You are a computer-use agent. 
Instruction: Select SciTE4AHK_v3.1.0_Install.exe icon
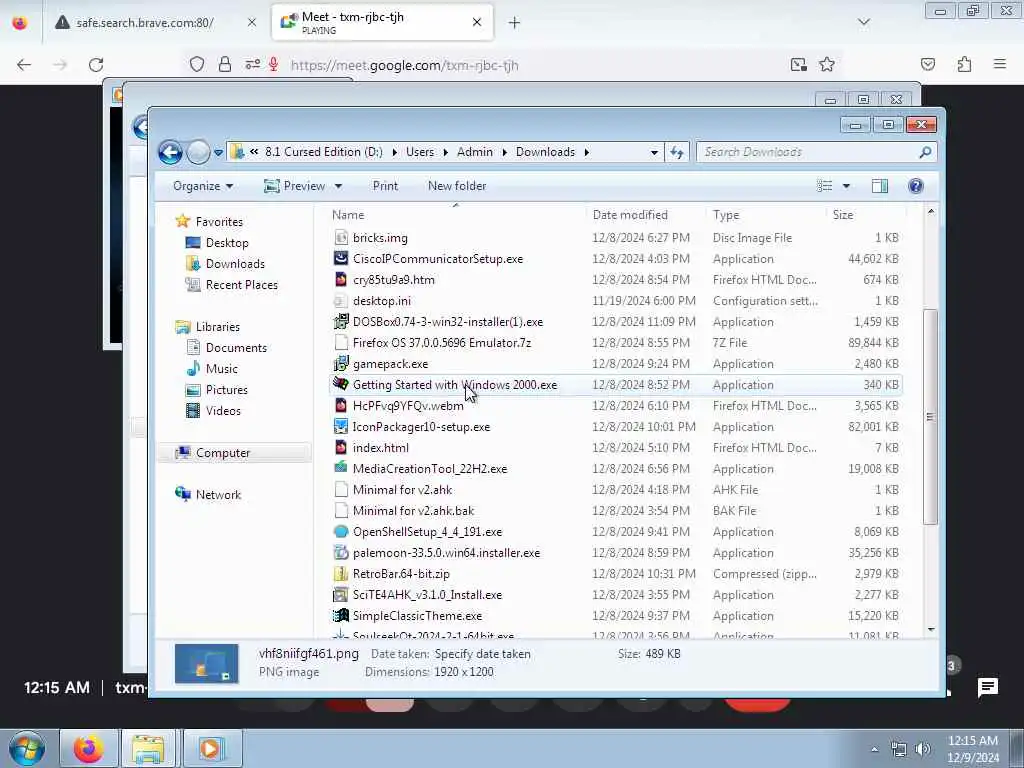point(340,594)
